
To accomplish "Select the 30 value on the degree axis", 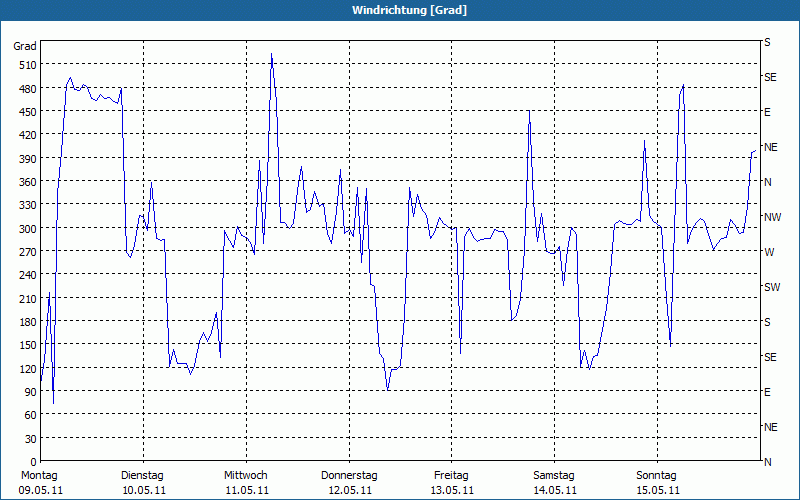I will tap(31, 439).
